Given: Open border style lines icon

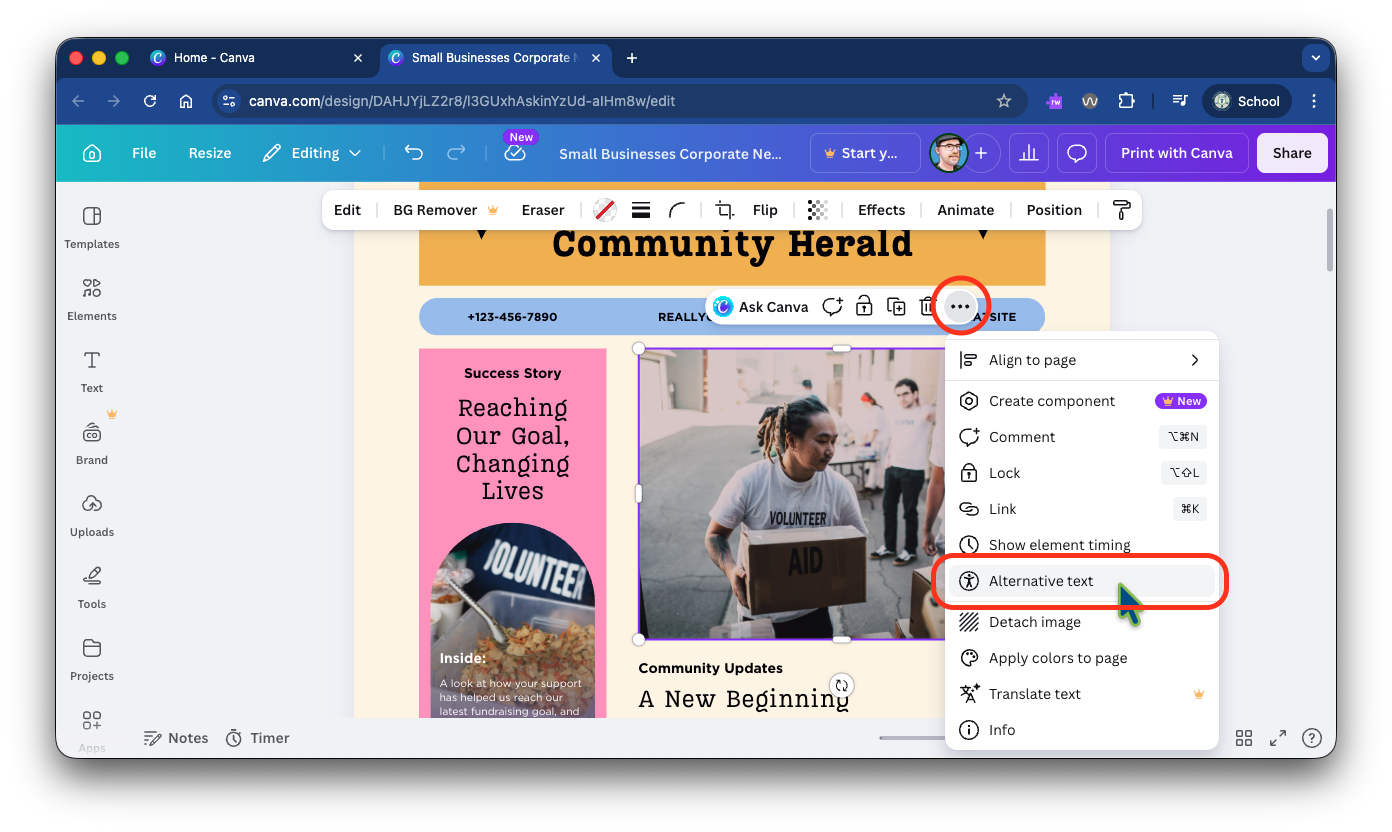Looking at the screenshot, I should click(x=641, y=210).
